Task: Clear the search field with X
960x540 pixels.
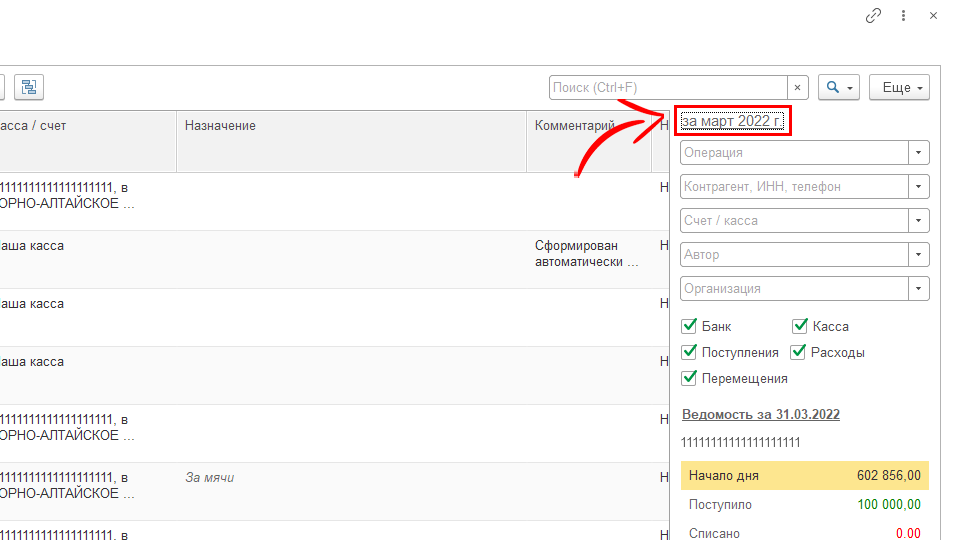Action: (798, 88)
